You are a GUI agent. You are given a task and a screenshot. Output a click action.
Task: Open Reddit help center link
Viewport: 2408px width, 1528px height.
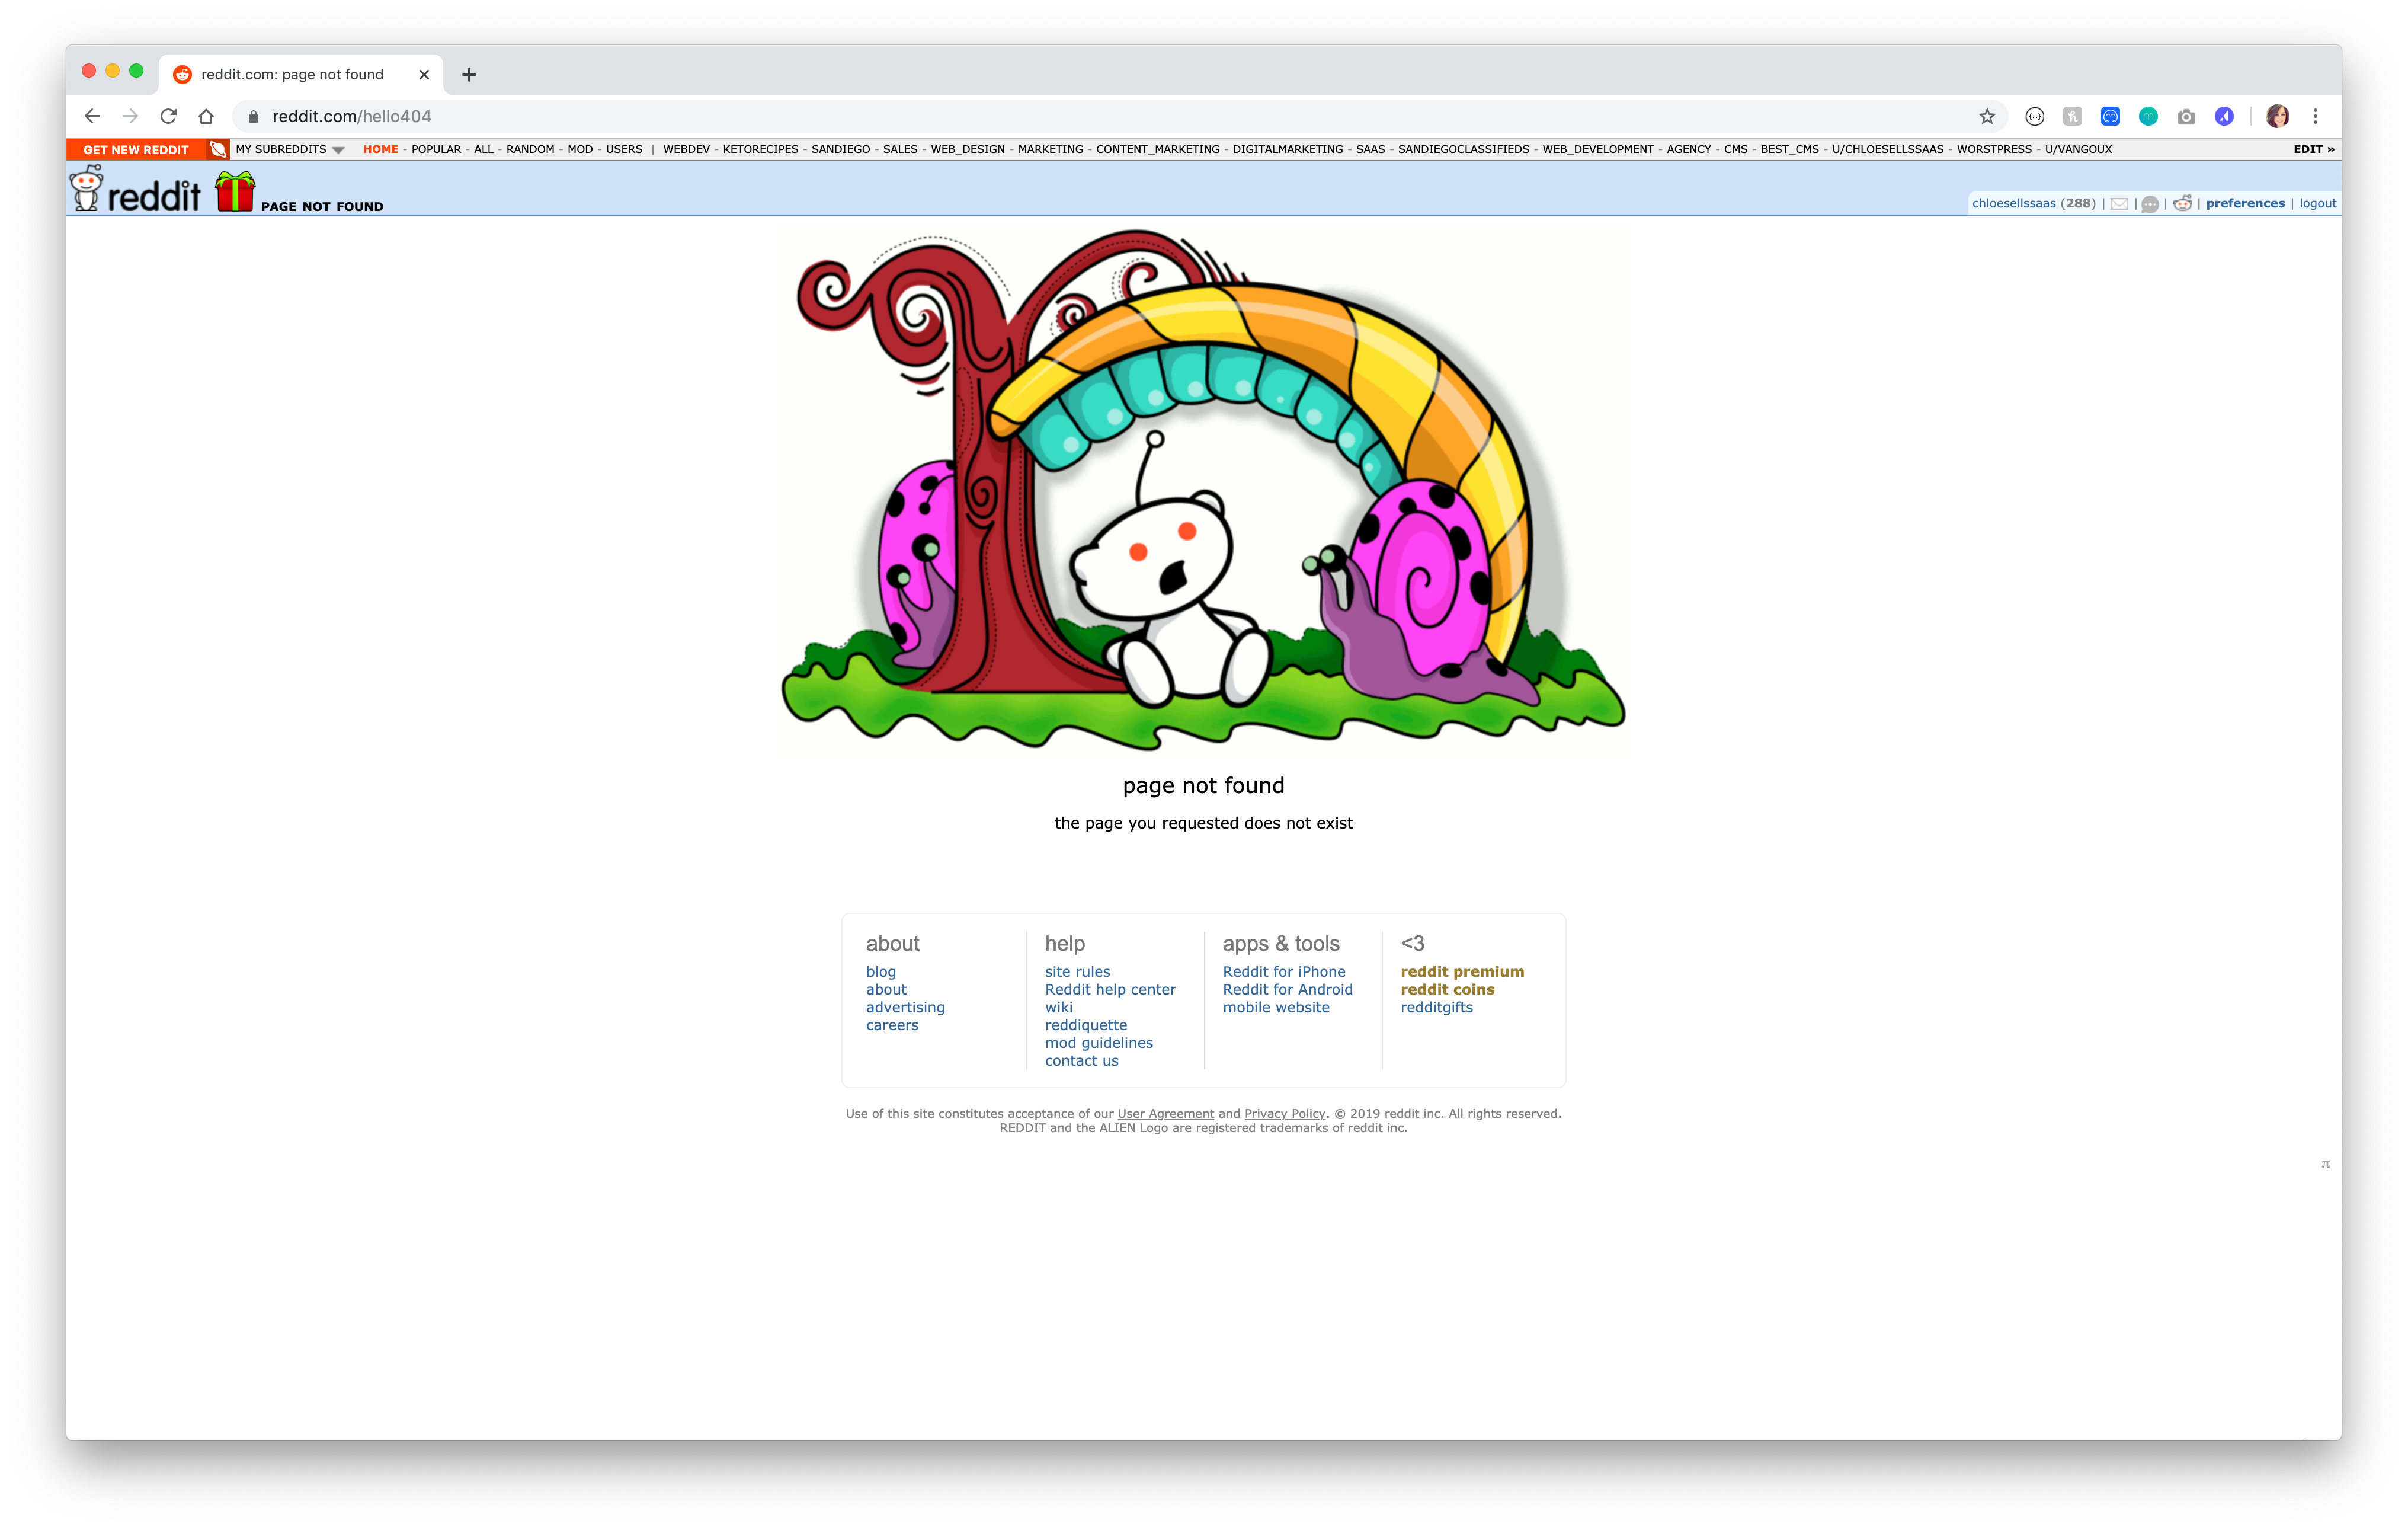tap(1110, 989)
